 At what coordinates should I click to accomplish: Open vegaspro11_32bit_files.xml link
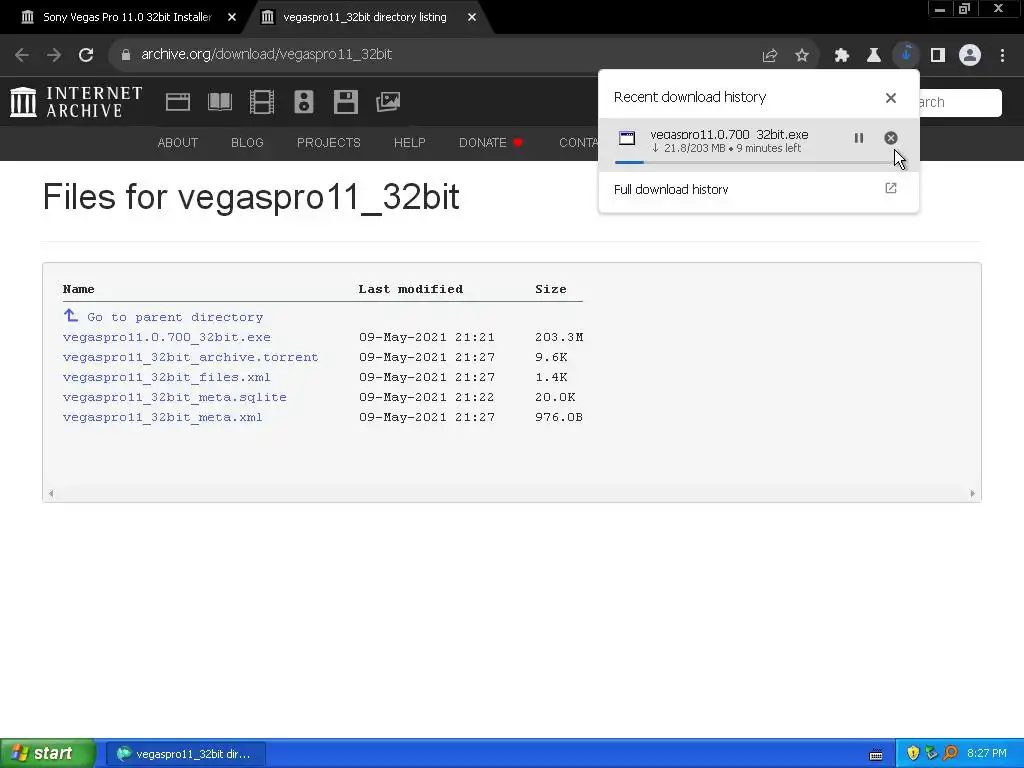167,377
